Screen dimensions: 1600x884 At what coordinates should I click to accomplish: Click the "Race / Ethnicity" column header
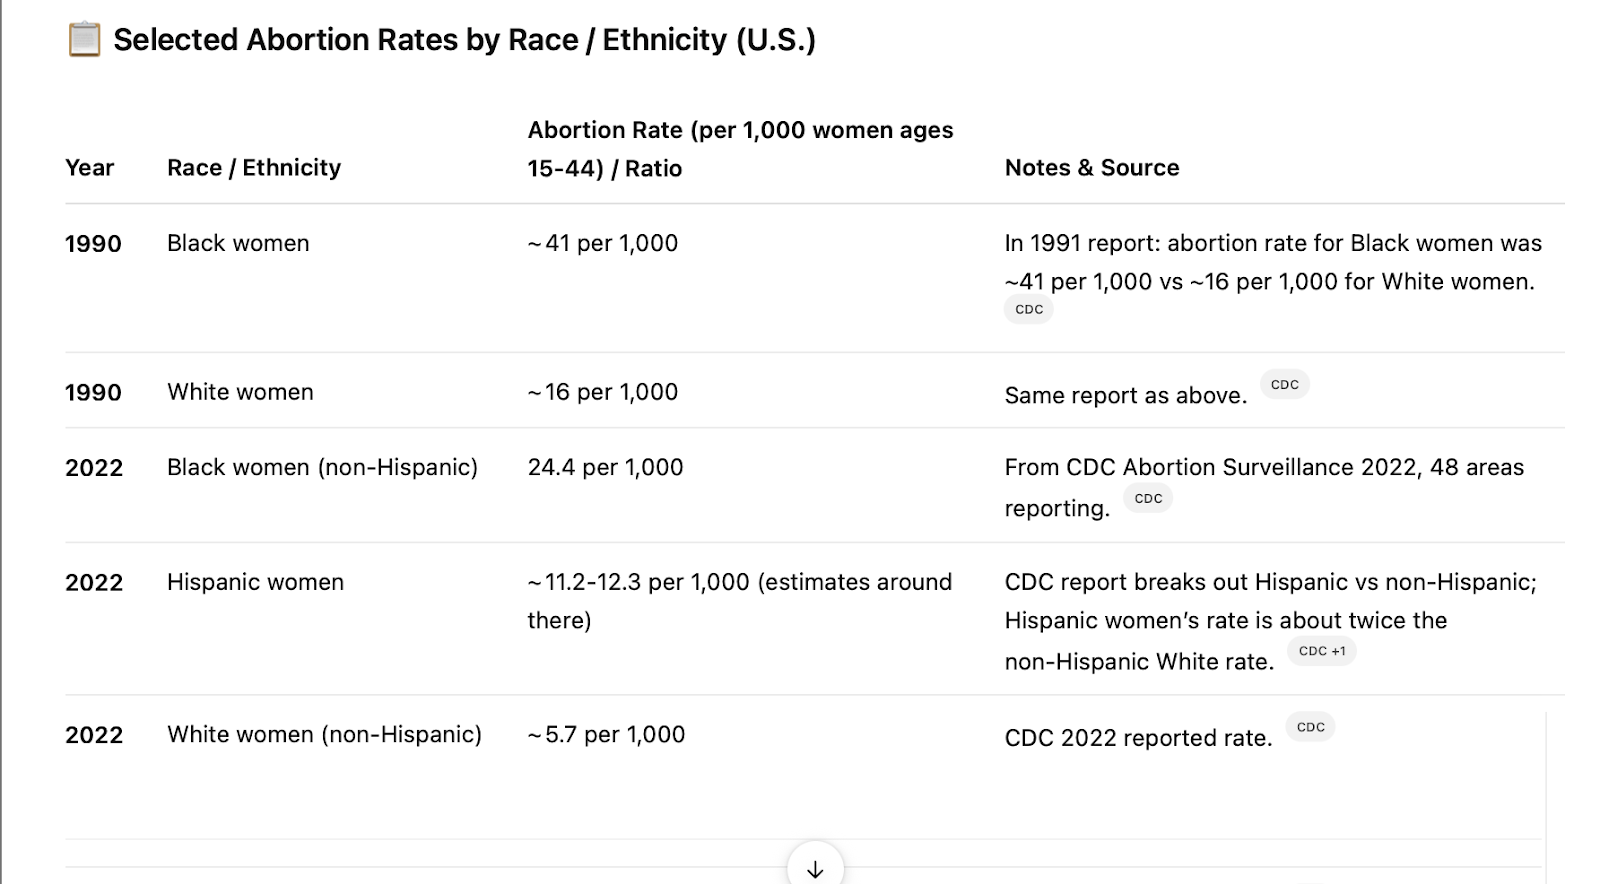click(254, 168)
